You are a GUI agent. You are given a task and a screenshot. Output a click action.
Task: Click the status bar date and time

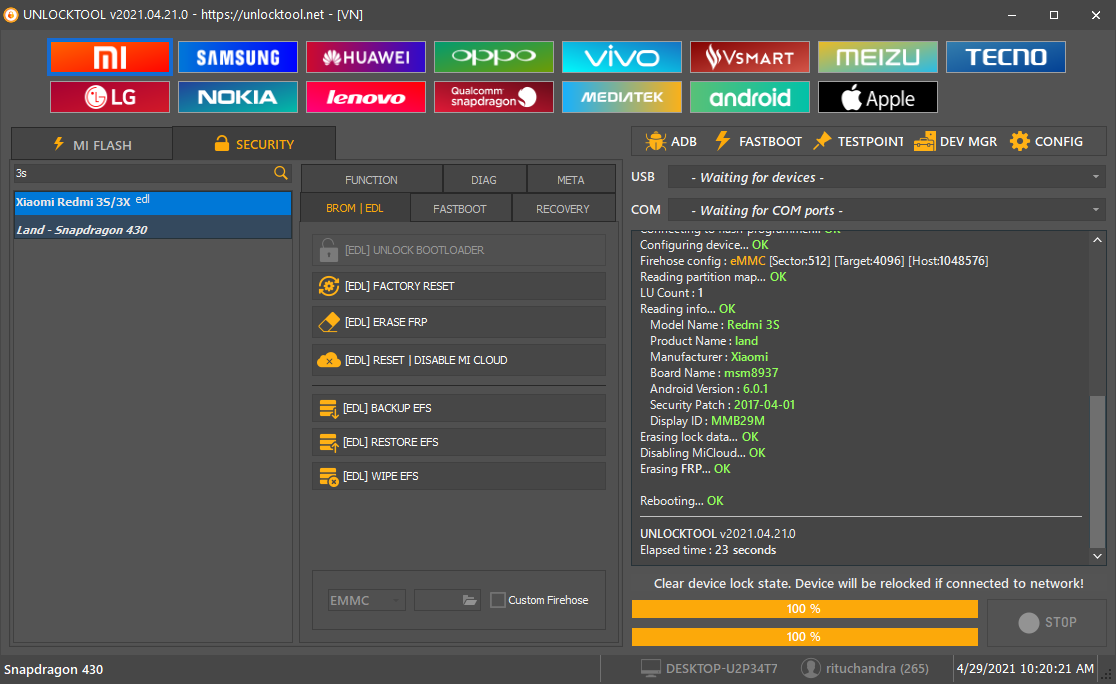1025,668
